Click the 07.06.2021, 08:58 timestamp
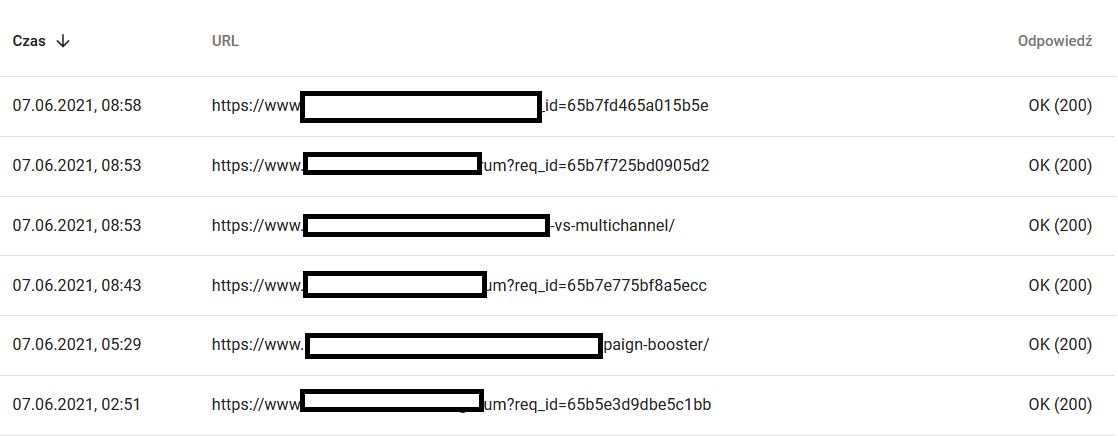1118x436 pixels. pyautogui.click(x=76, y=105)
